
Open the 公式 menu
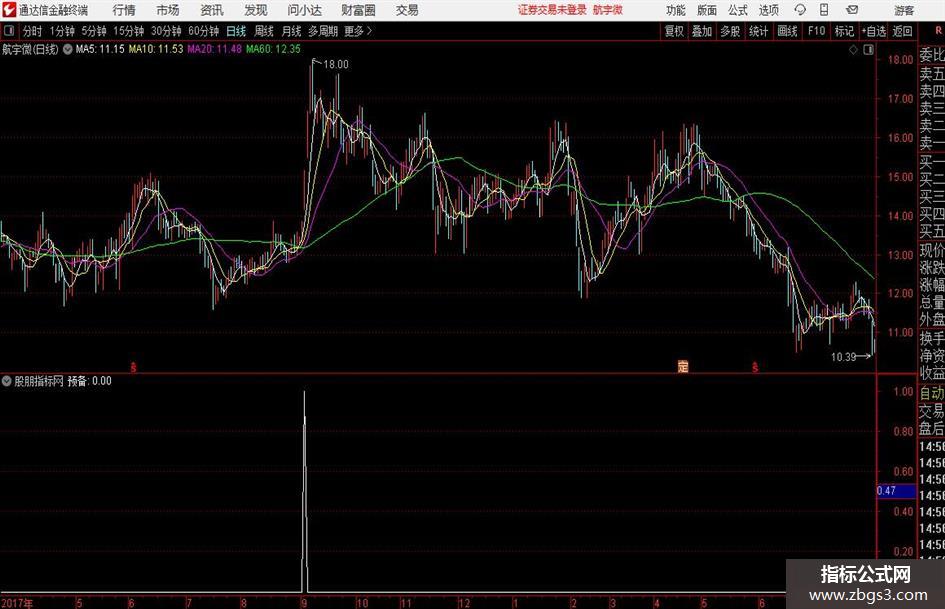(738, 10)
